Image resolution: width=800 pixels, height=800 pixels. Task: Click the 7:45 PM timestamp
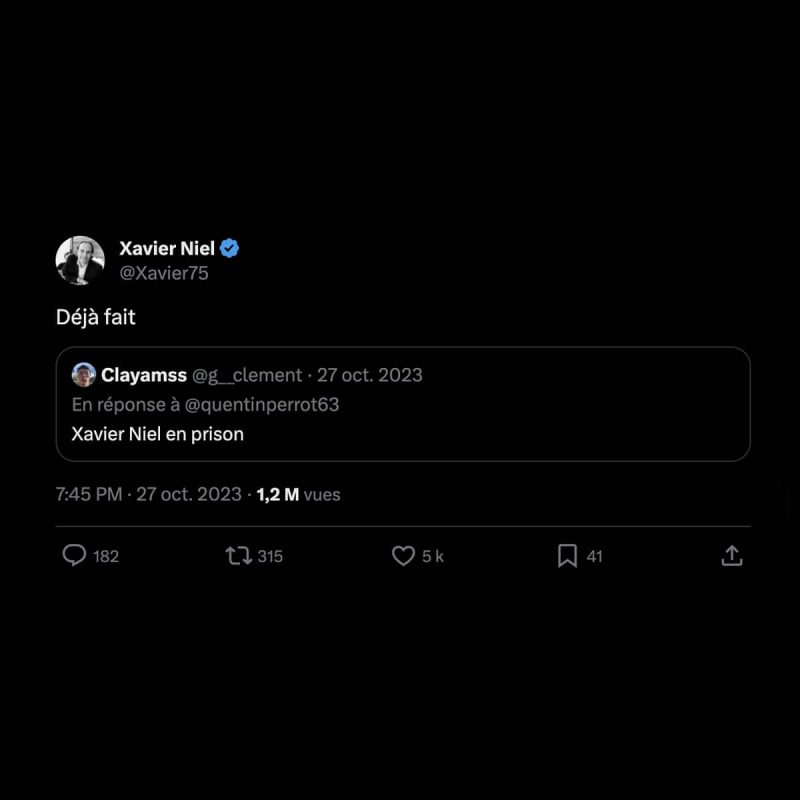click(89, 494)
